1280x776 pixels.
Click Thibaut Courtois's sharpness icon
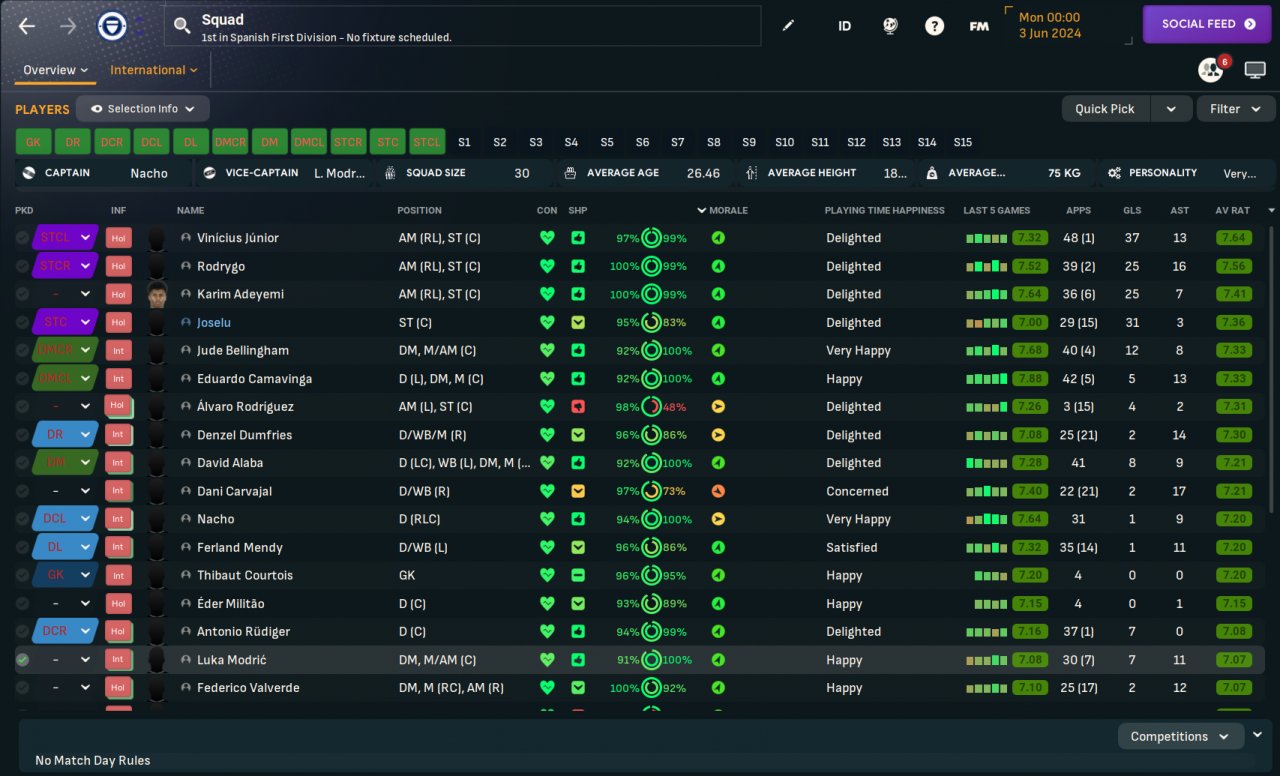pos(578,575)
